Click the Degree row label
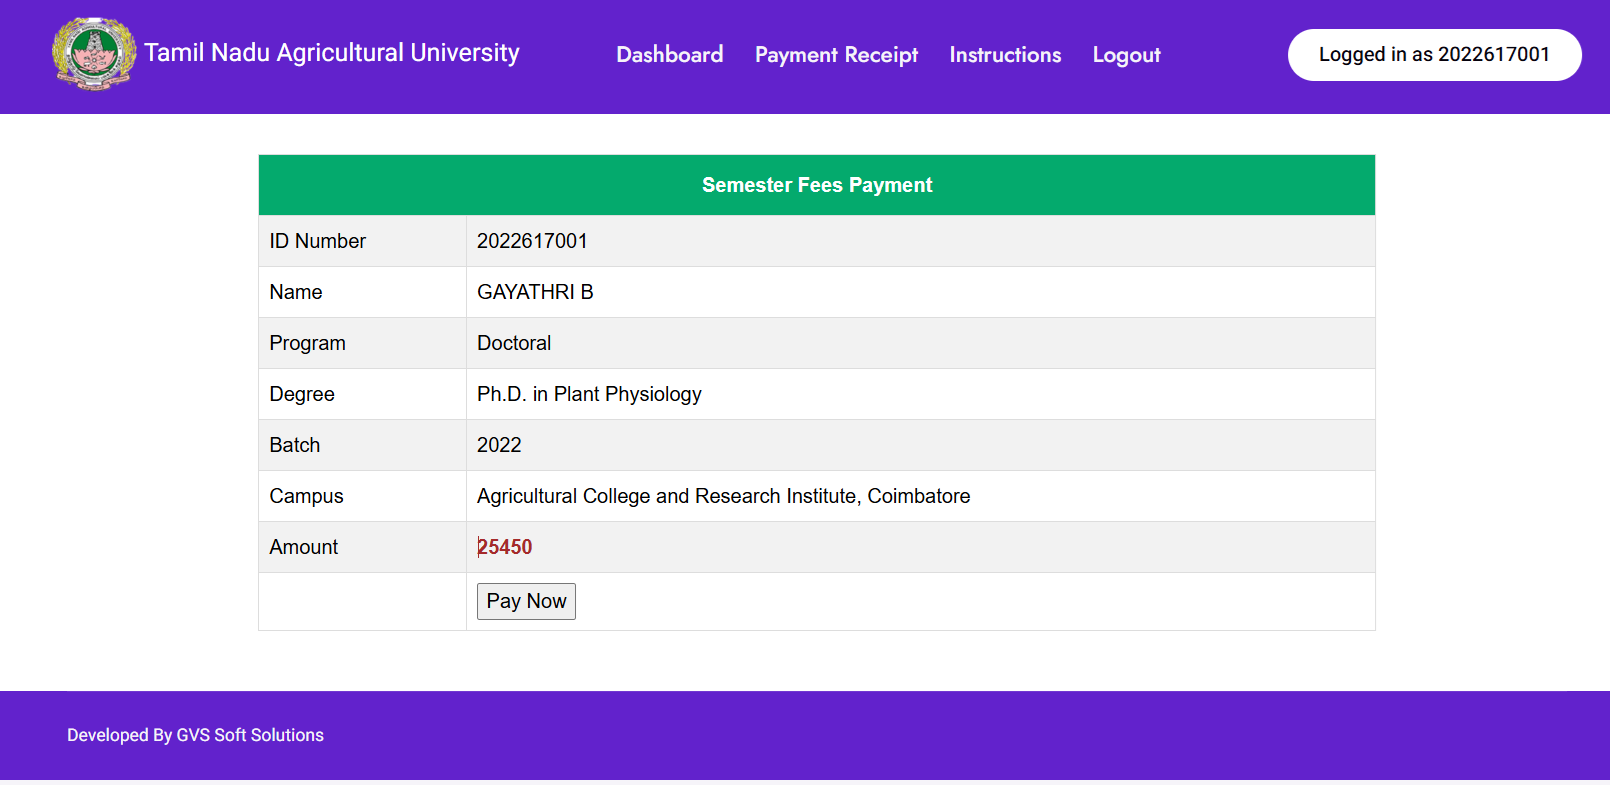This screenshot has height=785, width=1610. pyautogui.click(x=302, y=394)
